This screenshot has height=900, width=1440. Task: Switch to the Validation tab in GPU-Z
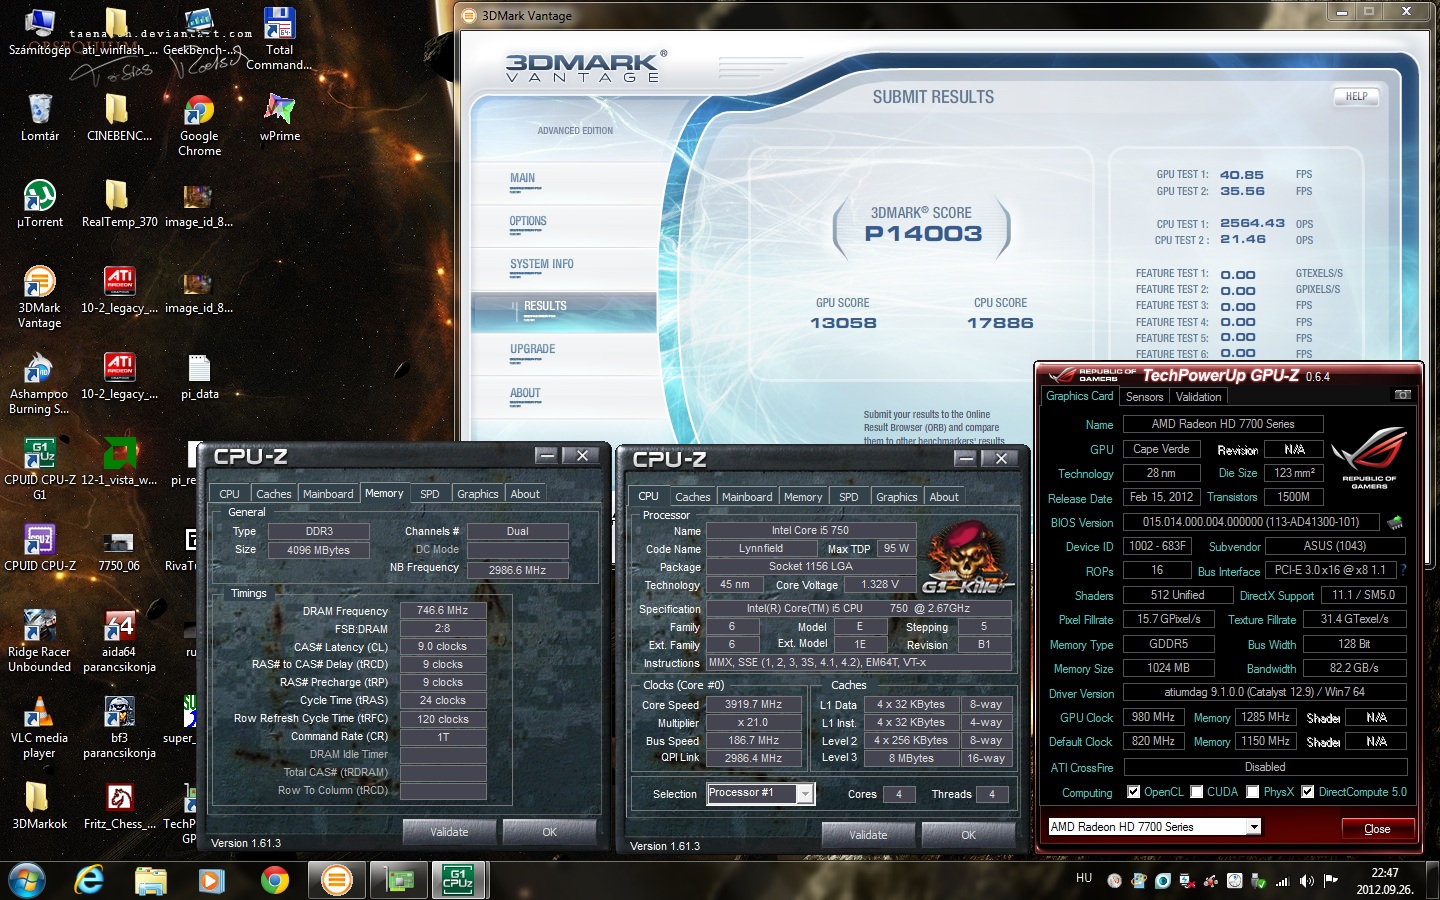click(x=1198, y=397)
